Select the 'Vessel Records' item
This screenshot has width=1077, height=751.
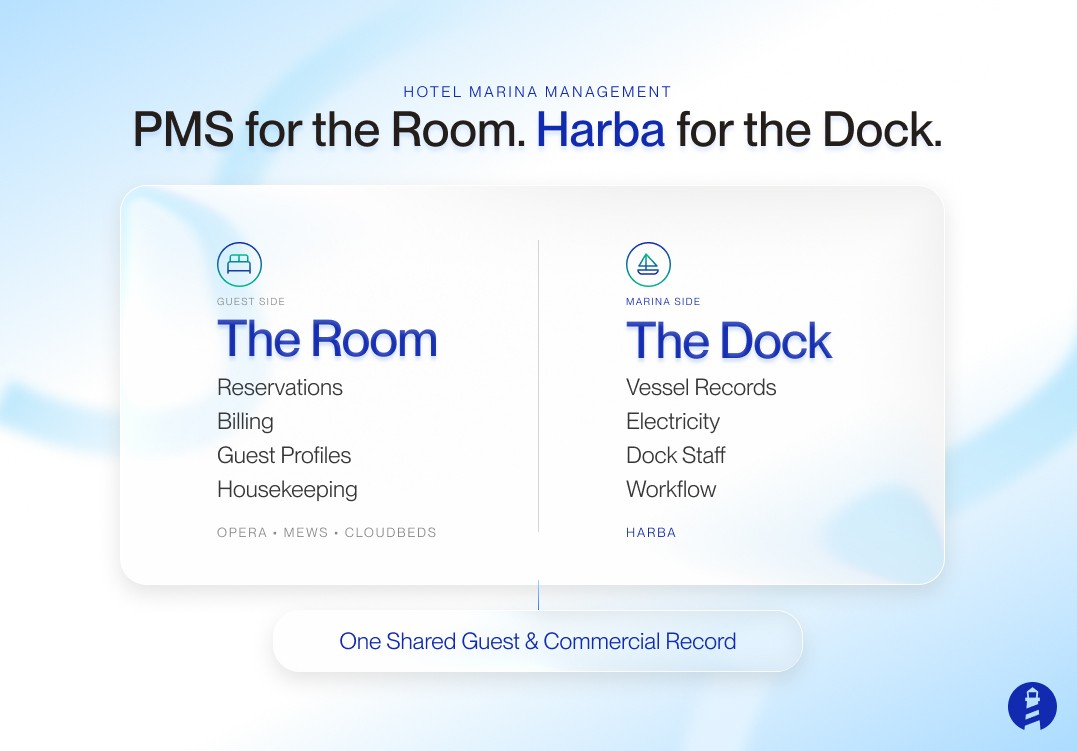coord(701,388)
